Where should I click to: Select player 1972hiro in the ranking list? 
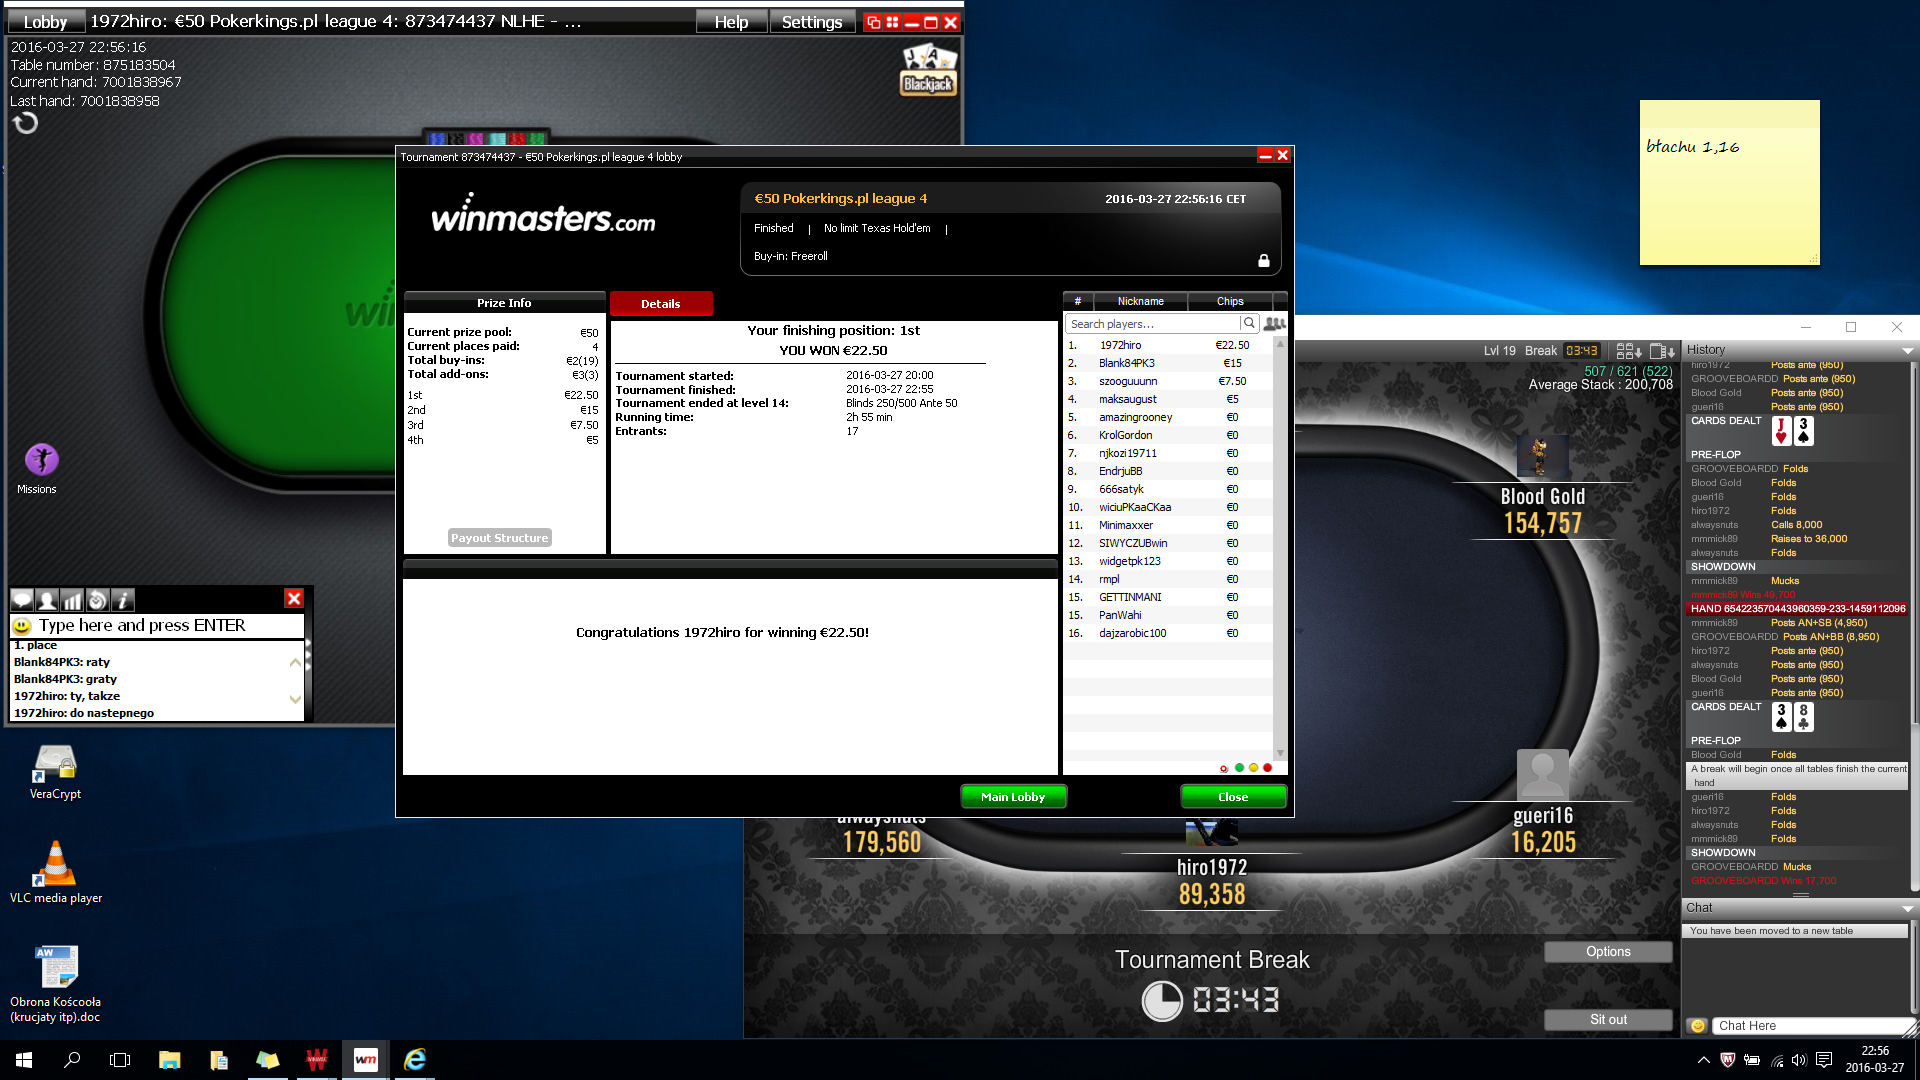point(1168,345)
